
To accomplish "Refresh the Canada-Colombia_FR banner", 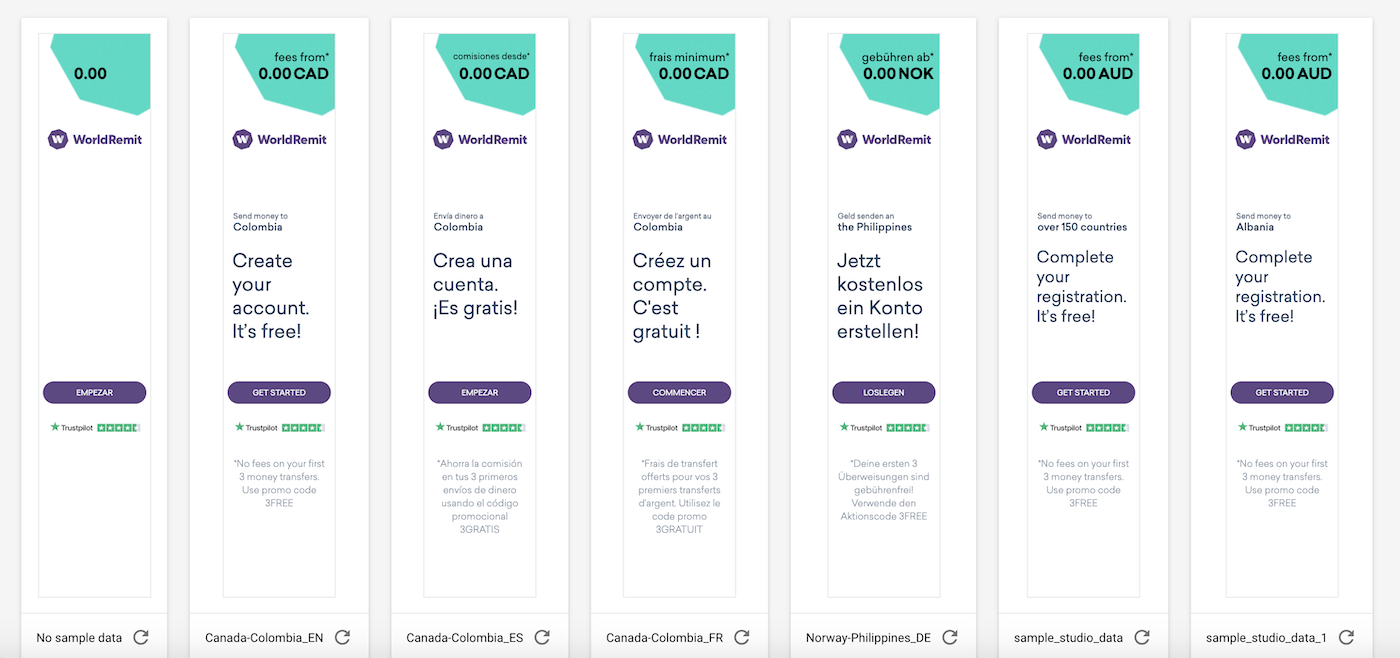I will (742, 637).
